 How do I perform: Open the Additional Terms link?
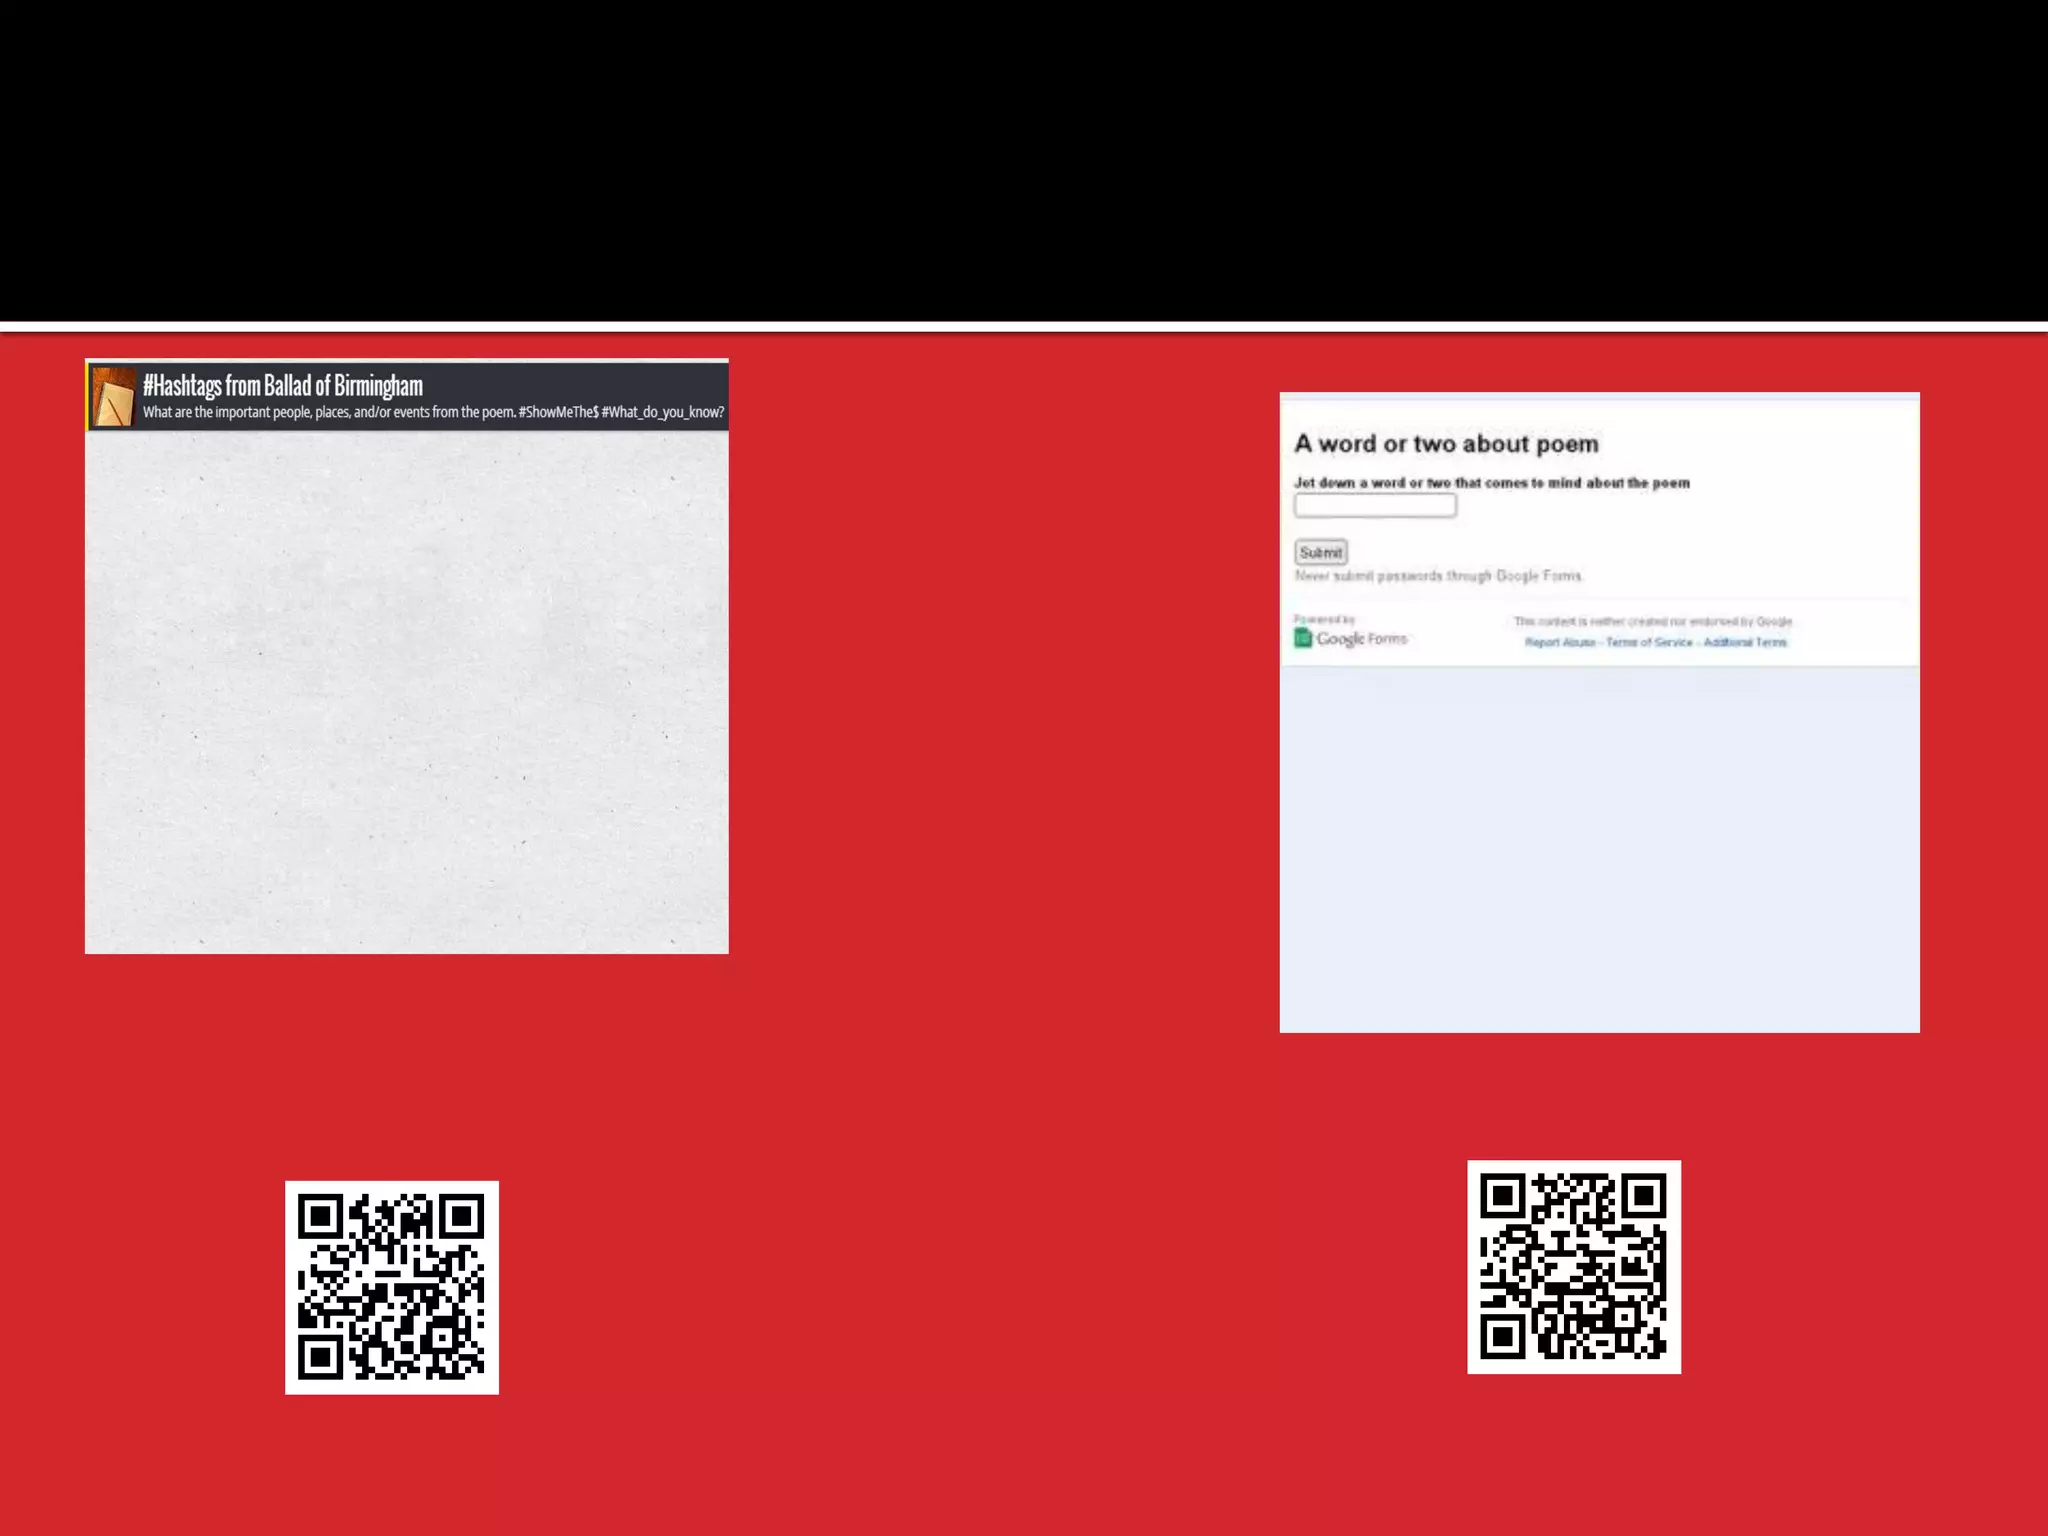(1745, 642)
